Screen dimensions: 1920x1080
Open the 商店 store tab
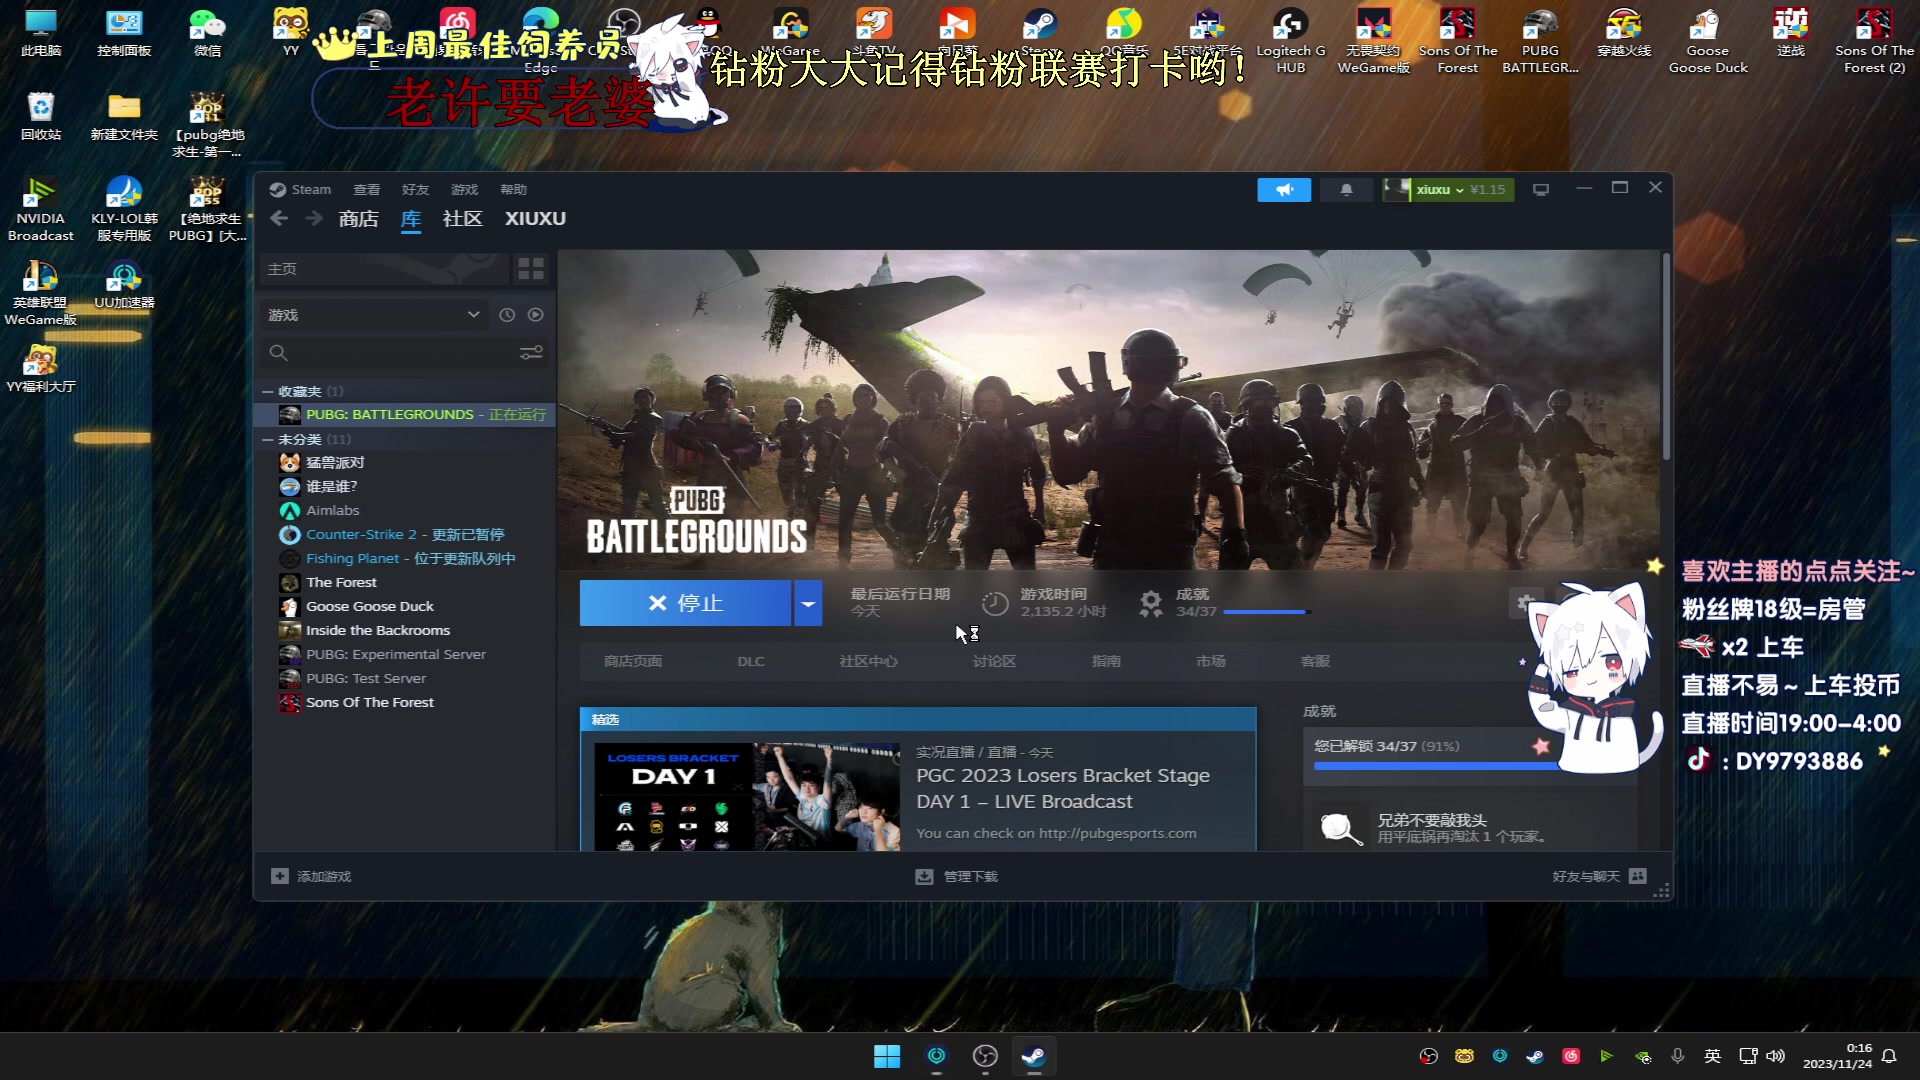(358, 218)
